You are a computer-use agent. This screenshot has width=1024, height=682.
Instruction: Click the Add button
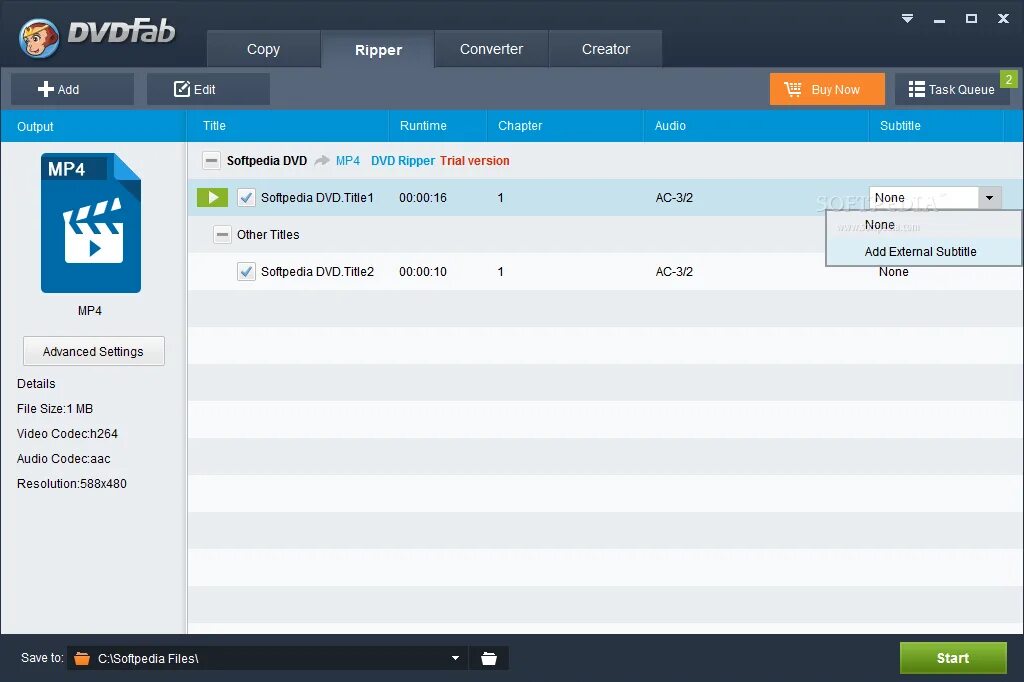72,89
